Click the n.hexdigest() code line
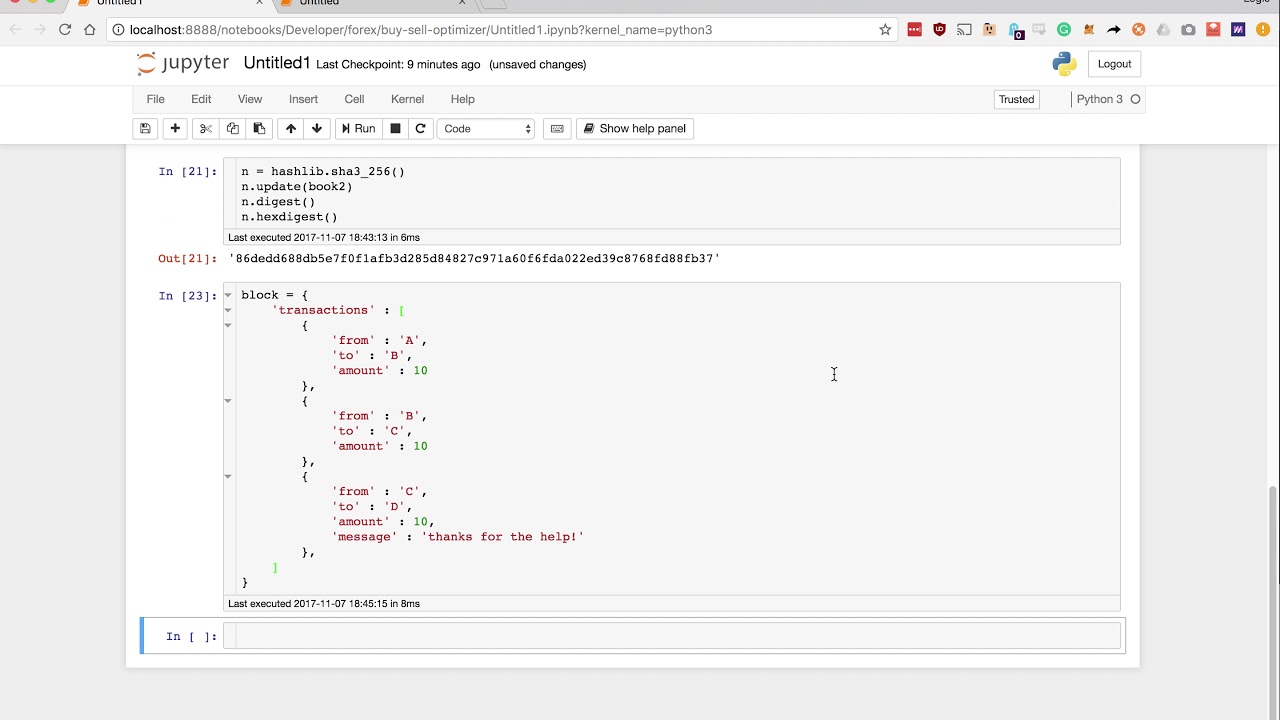1280x720 pixels. click(289, 217)
